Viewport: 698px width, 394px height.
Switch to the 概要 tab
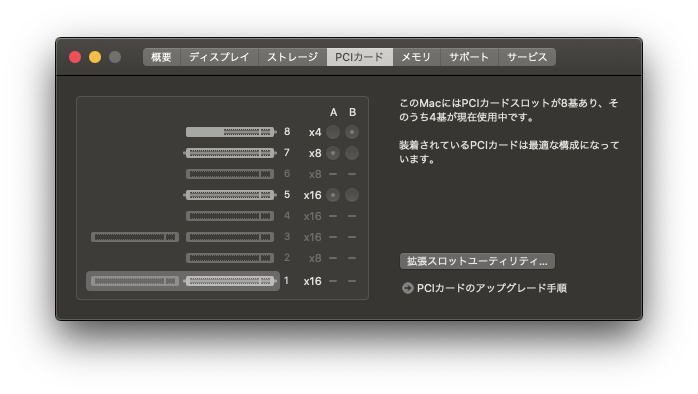162,57
